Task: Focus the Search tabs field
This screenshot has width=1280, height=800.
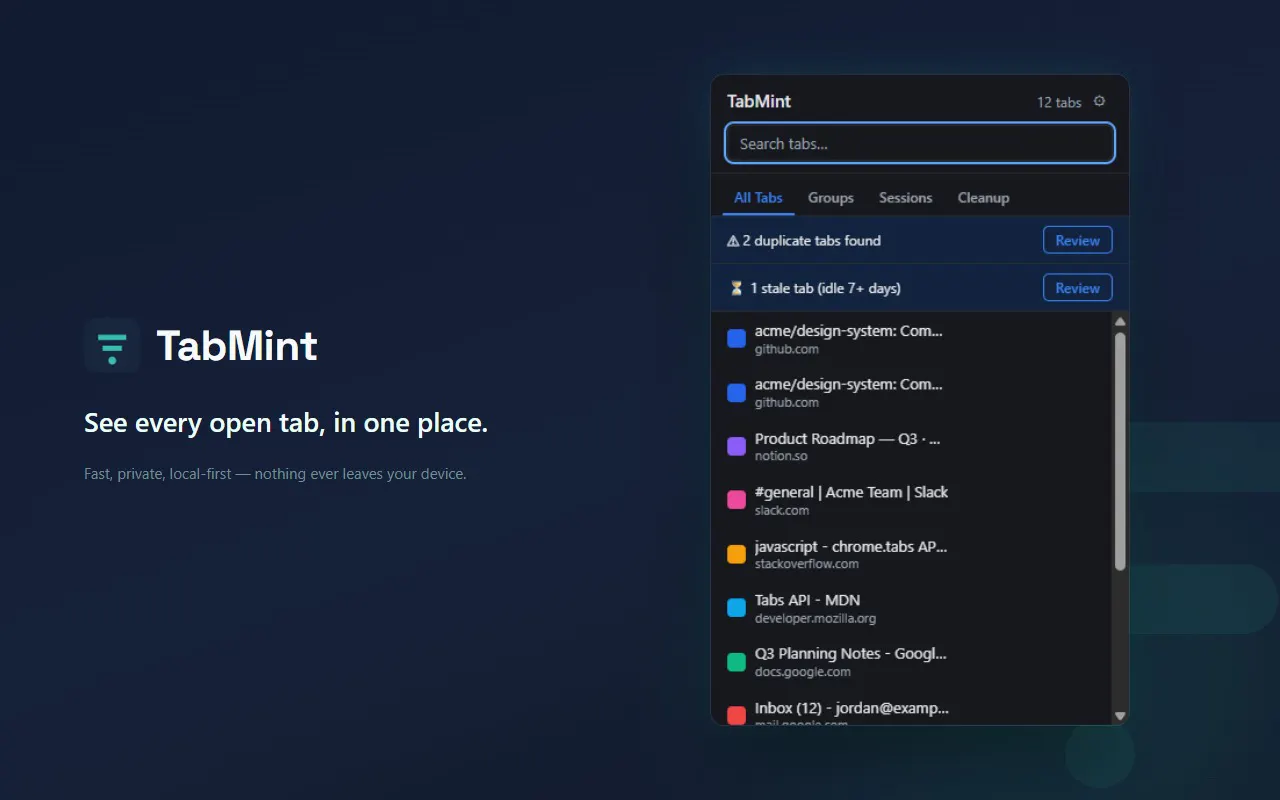Action: (x=920, y=143)
